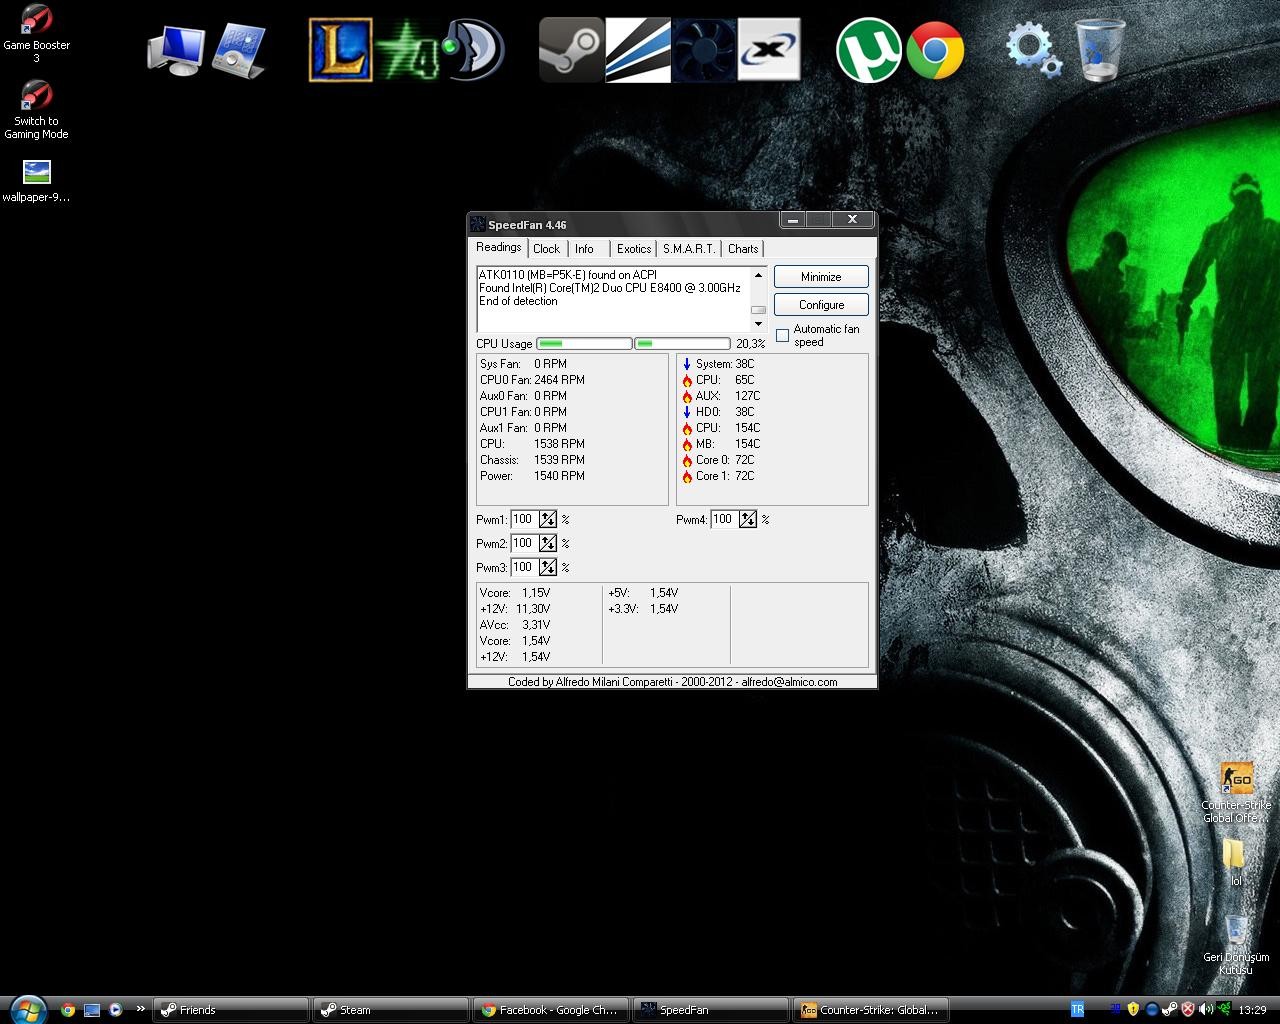Enable the Automatic fan speed checkbox
Viewport: 1280px width, 1024px height.
[x=782, y=336]
